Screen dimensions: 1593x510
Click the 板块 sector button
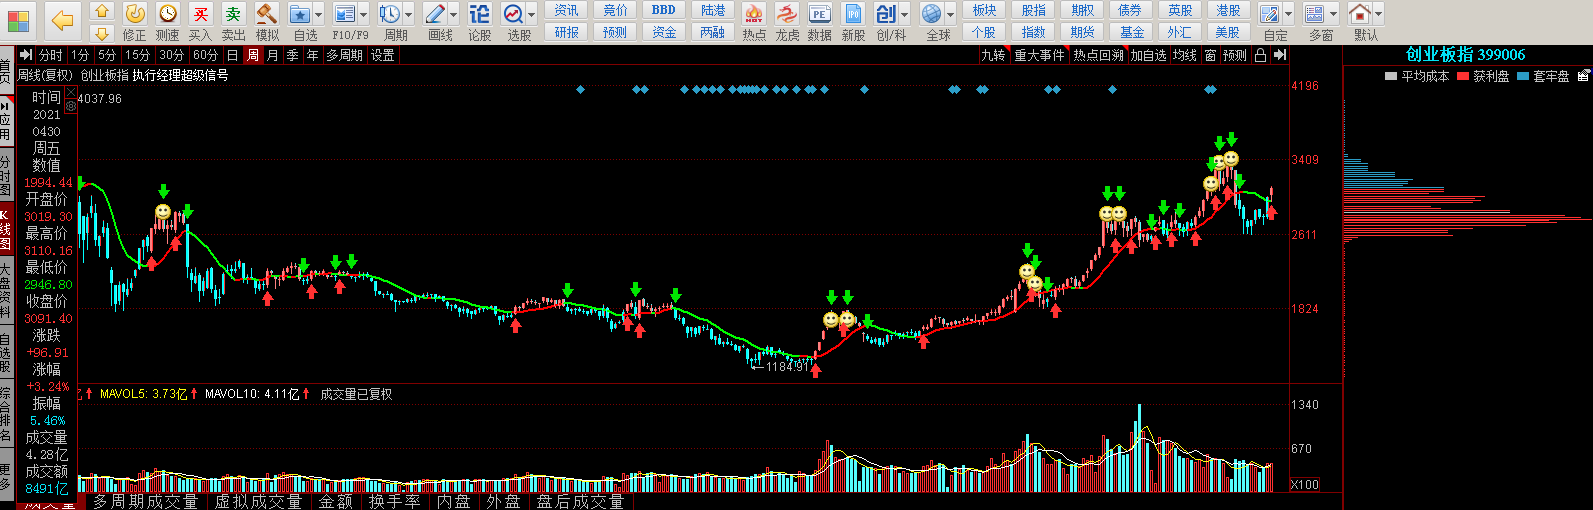(984, 10)
